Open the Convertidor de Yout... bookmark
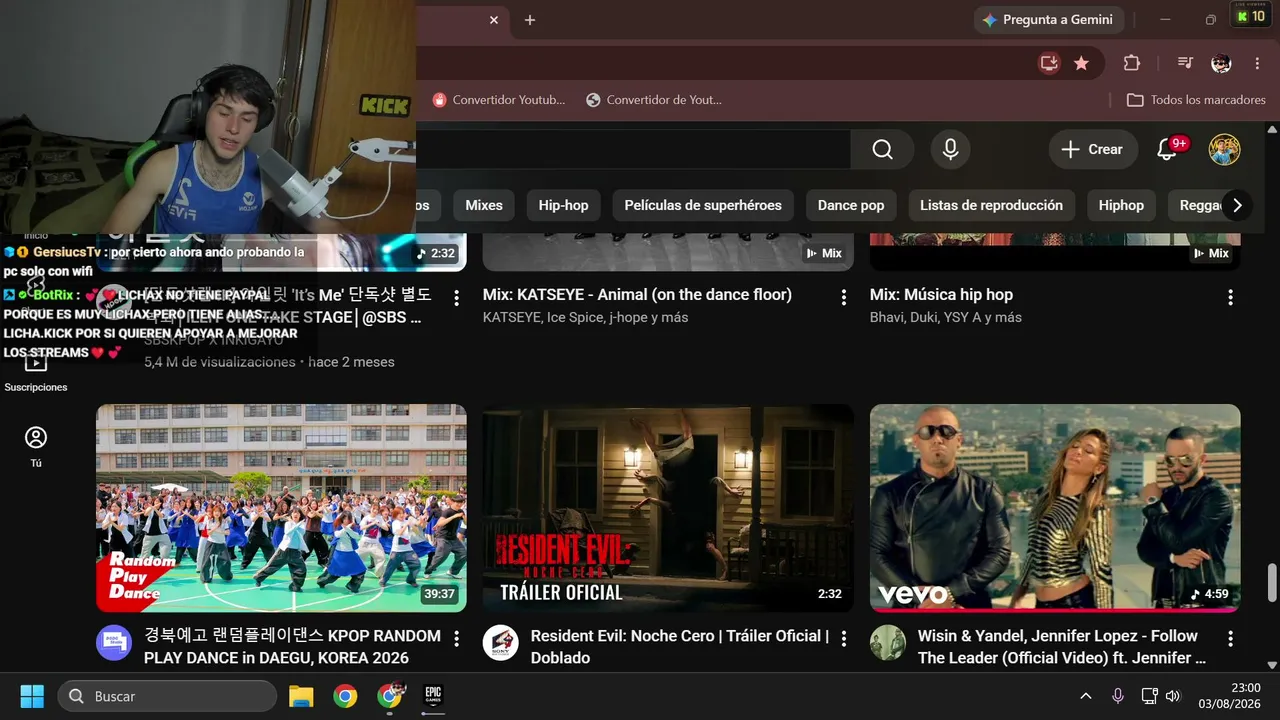 (x=654, y=100)
